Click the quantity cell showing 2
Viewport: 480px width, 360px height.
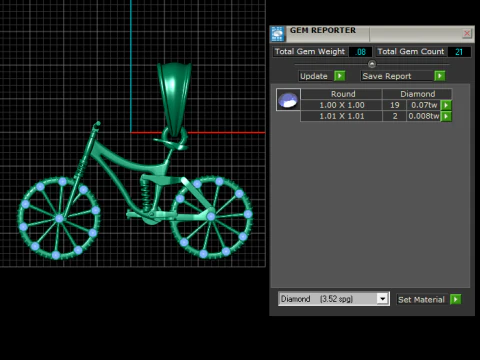(395, 116)
